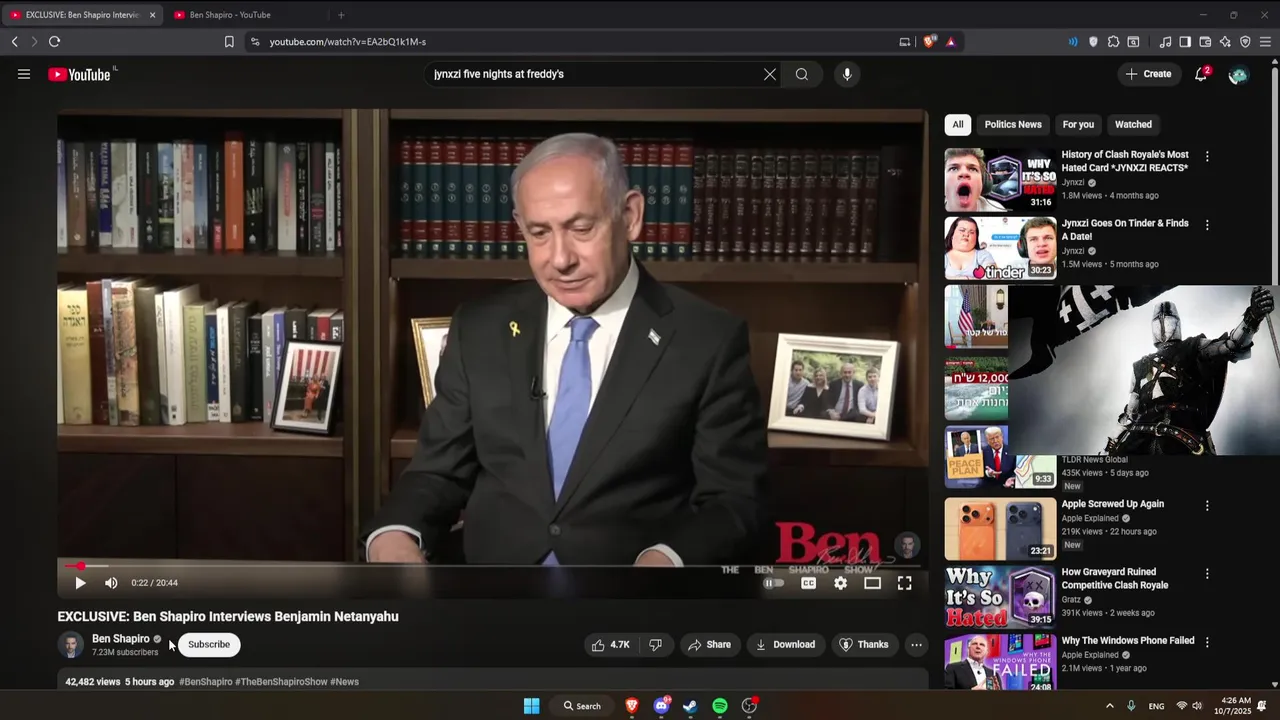Toggle closed captions on the player
The height and width of the screenshot is (720, 1280).
pos(808,583)
